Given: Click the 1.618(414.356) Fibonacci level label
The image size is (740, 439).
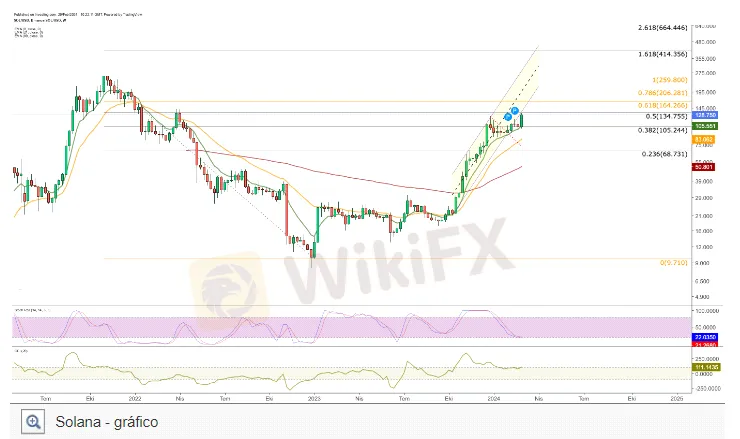Looking at the screenshot, I should pyautogui.click(x=663, y=54).
